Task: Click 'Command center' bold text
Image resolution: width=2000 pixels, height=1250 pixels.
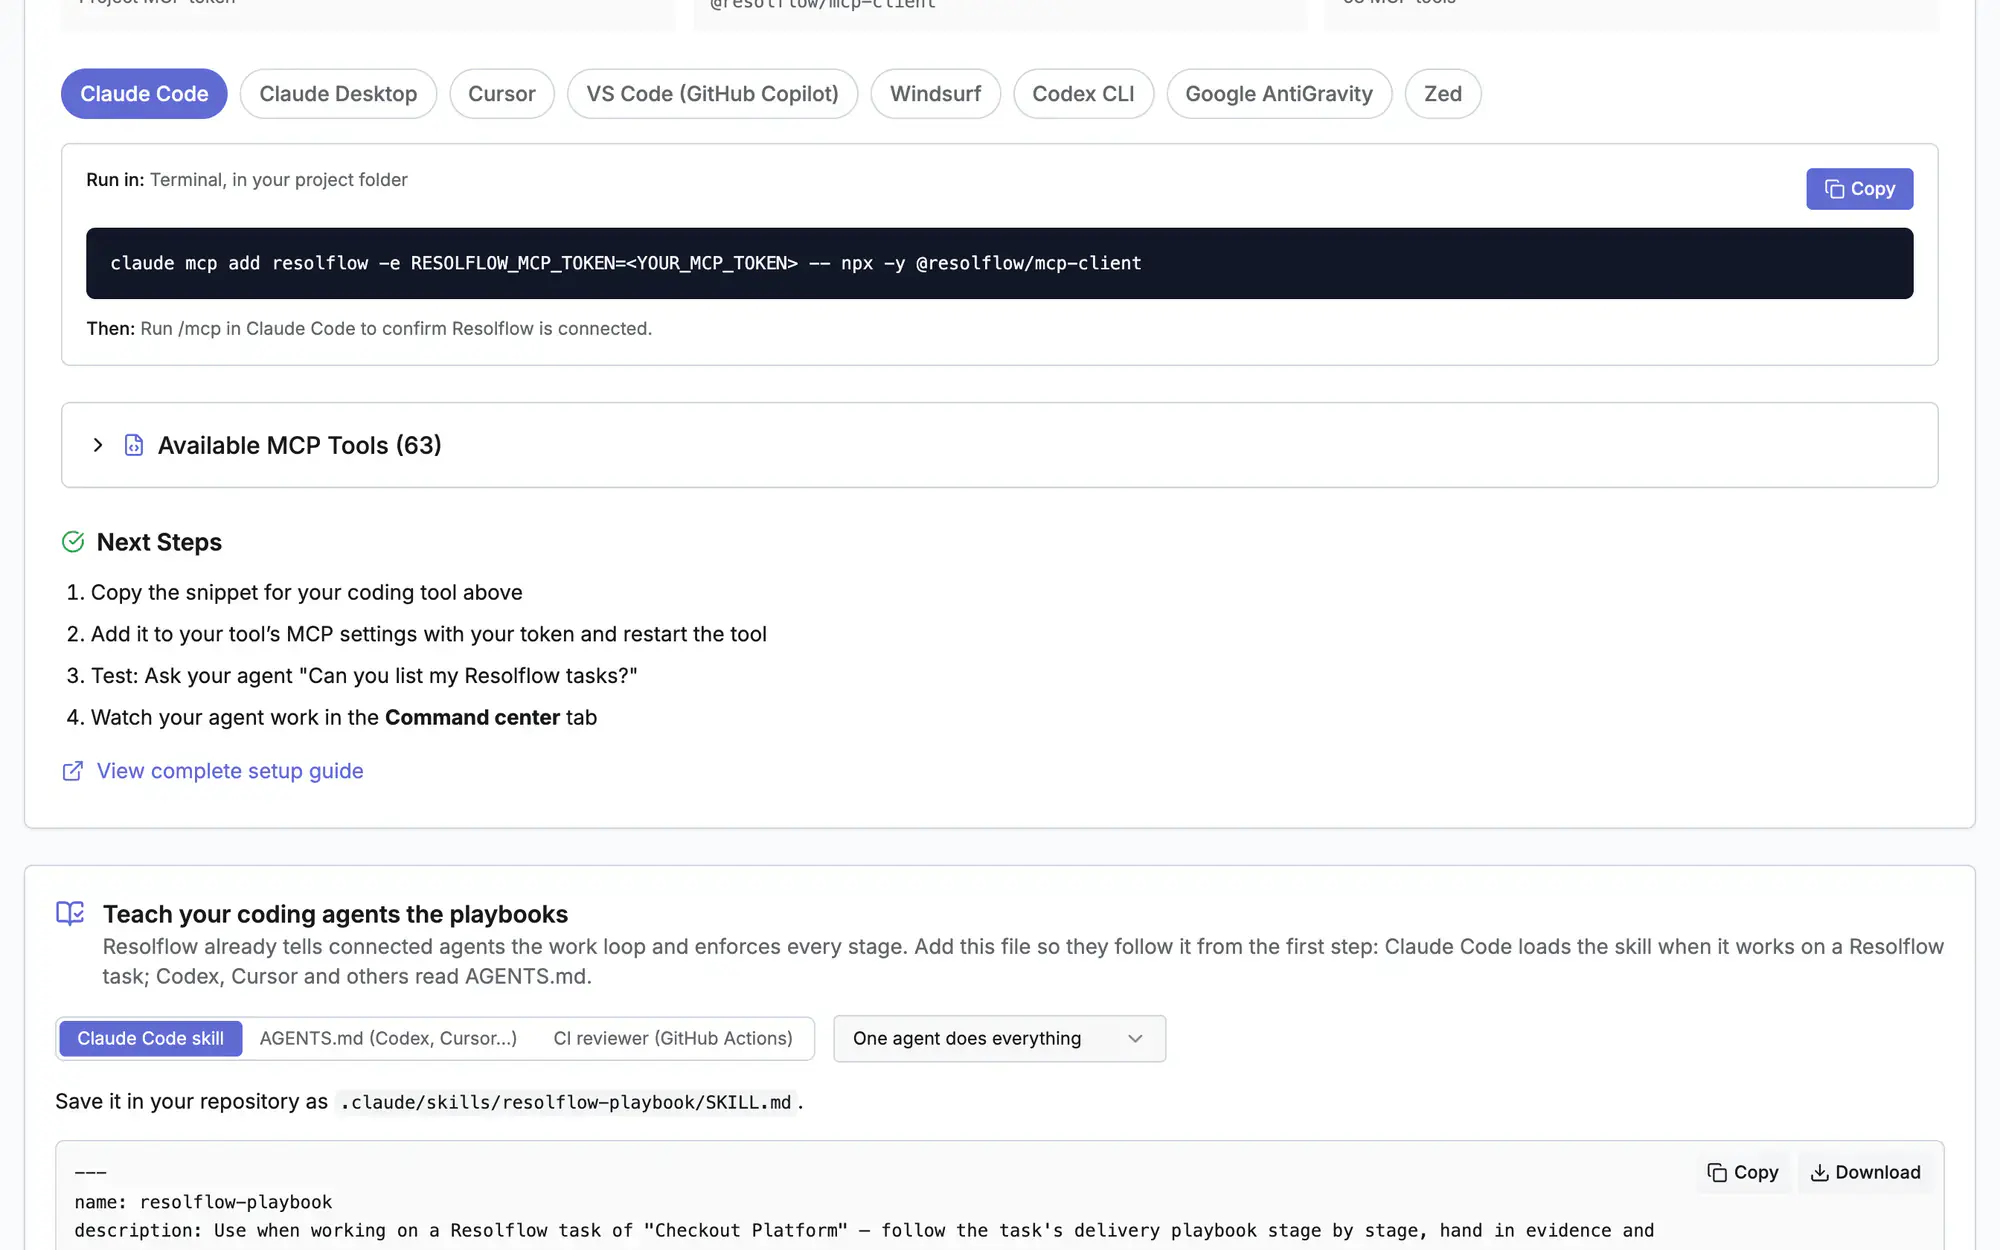Action: pyautogui.click(x=472, y=718)
